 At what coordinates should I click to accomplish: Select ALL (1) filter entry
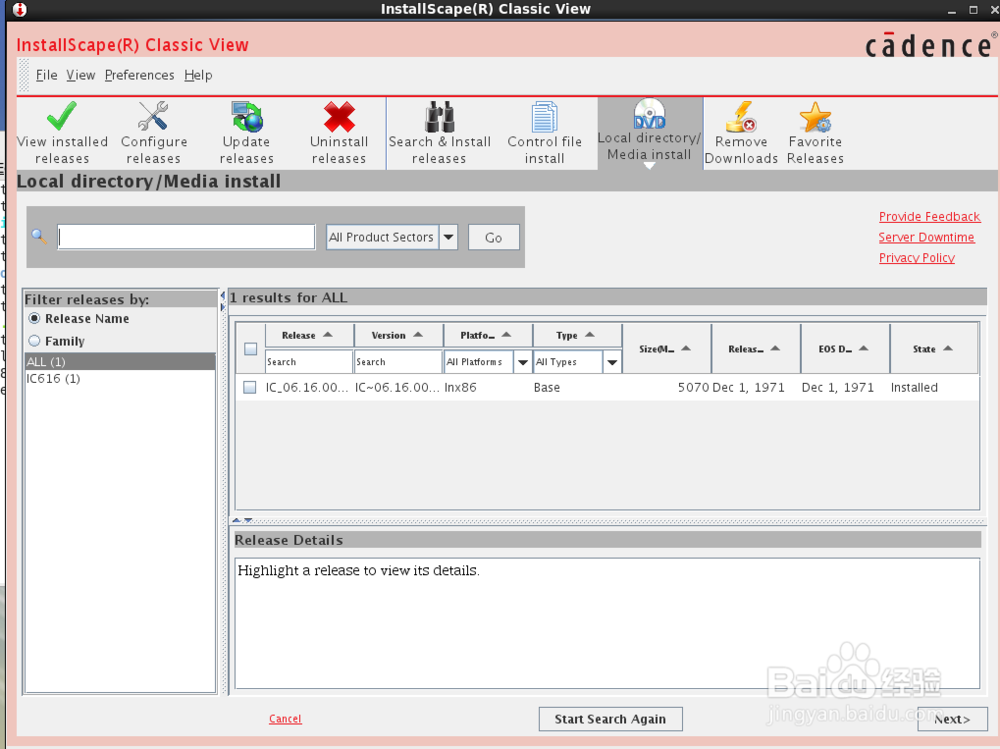pos(120,362)
